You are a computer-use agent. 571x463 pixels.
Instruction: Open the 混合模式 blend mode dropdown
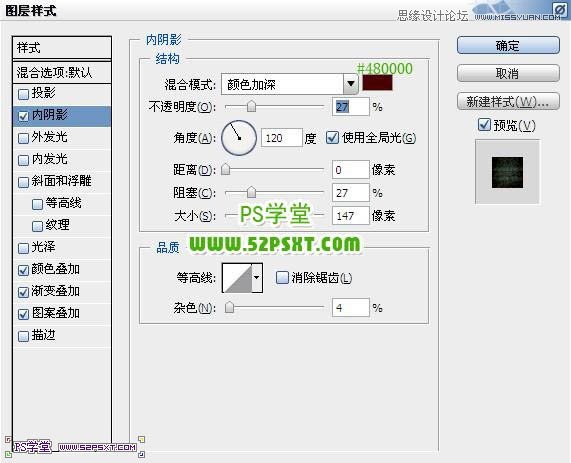point(290,85)
